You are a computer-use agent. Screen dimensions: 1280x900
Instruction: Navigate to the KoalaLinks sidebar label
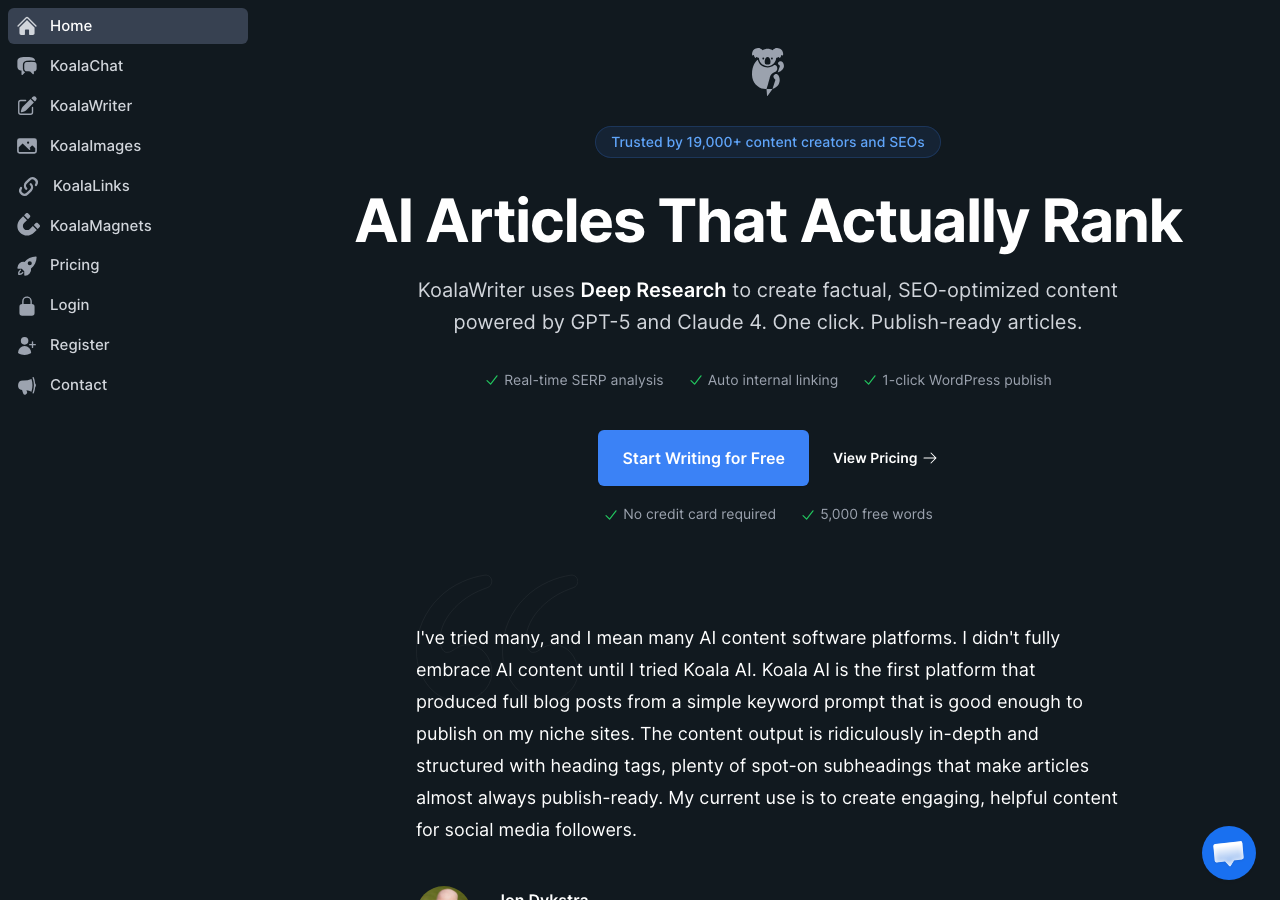[x=91, y=186]
